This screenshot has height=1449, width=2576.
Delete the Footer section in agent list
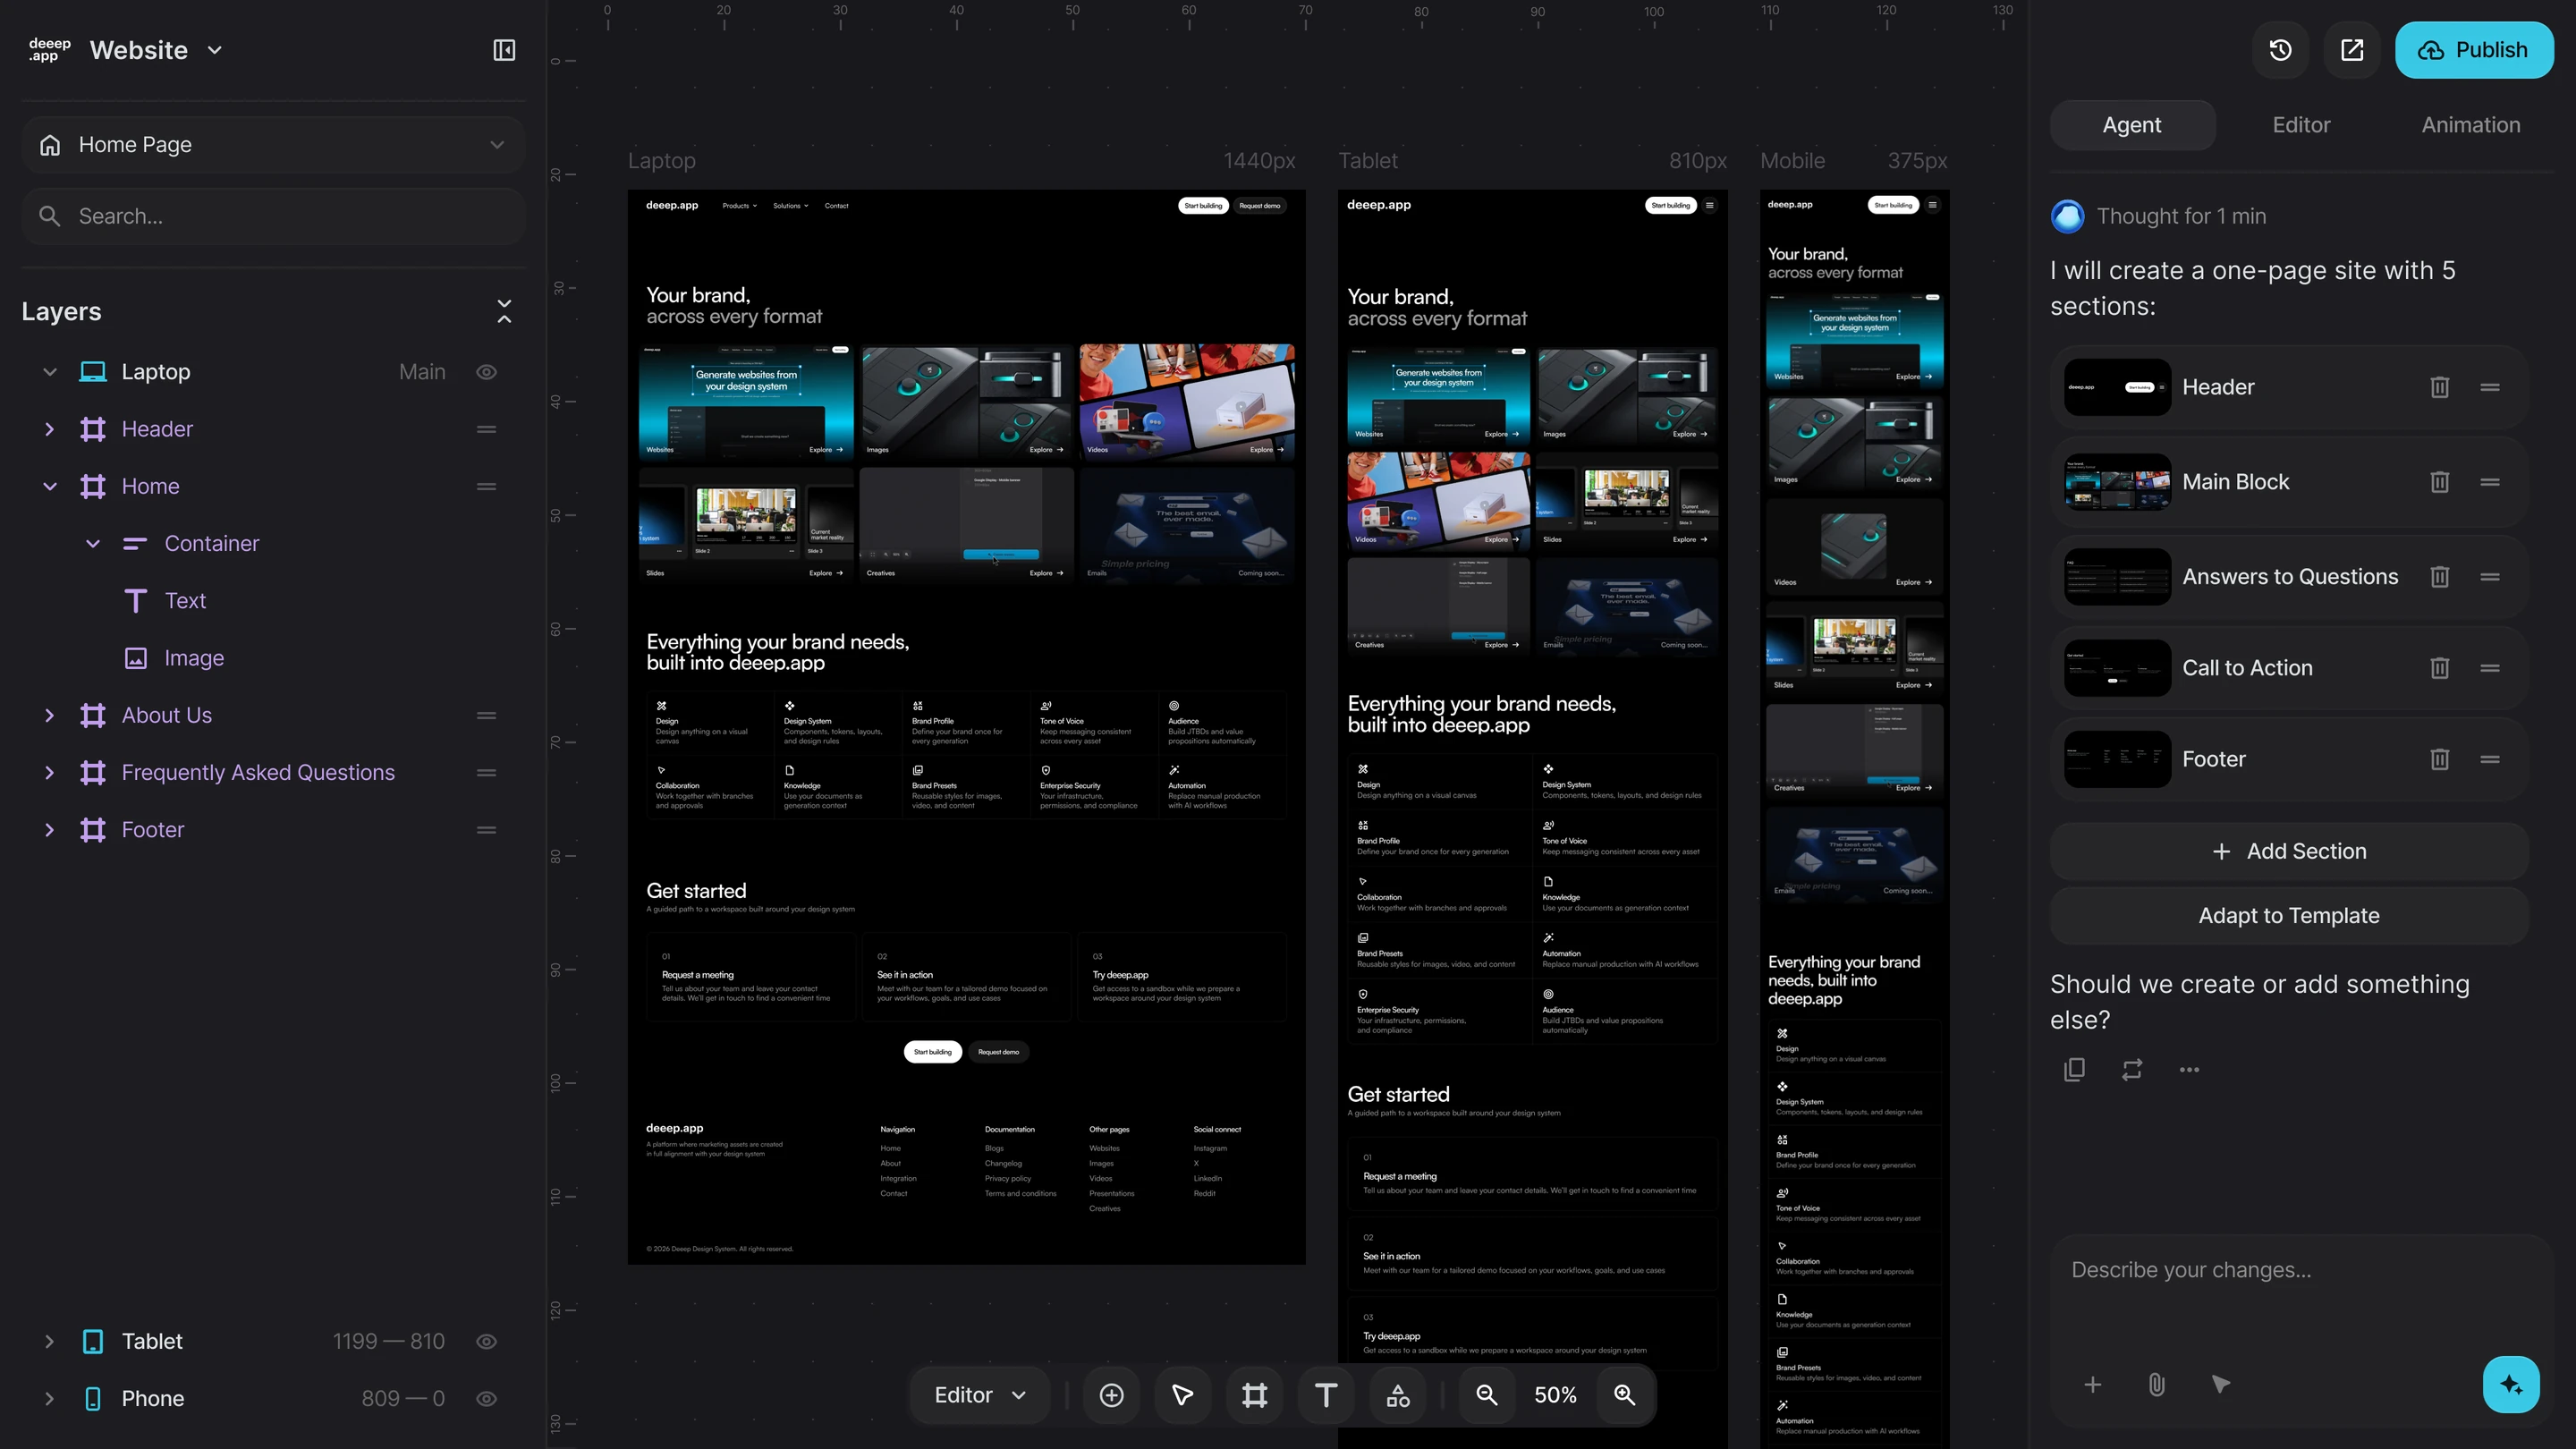2439,759
